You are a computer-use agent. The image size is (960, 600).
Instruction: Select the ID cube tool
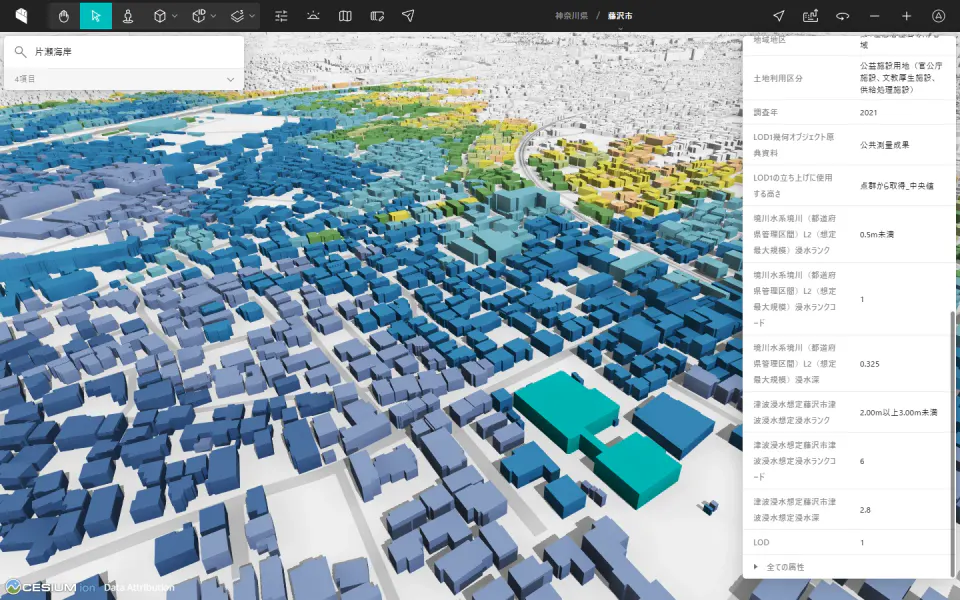coord(198,16)
